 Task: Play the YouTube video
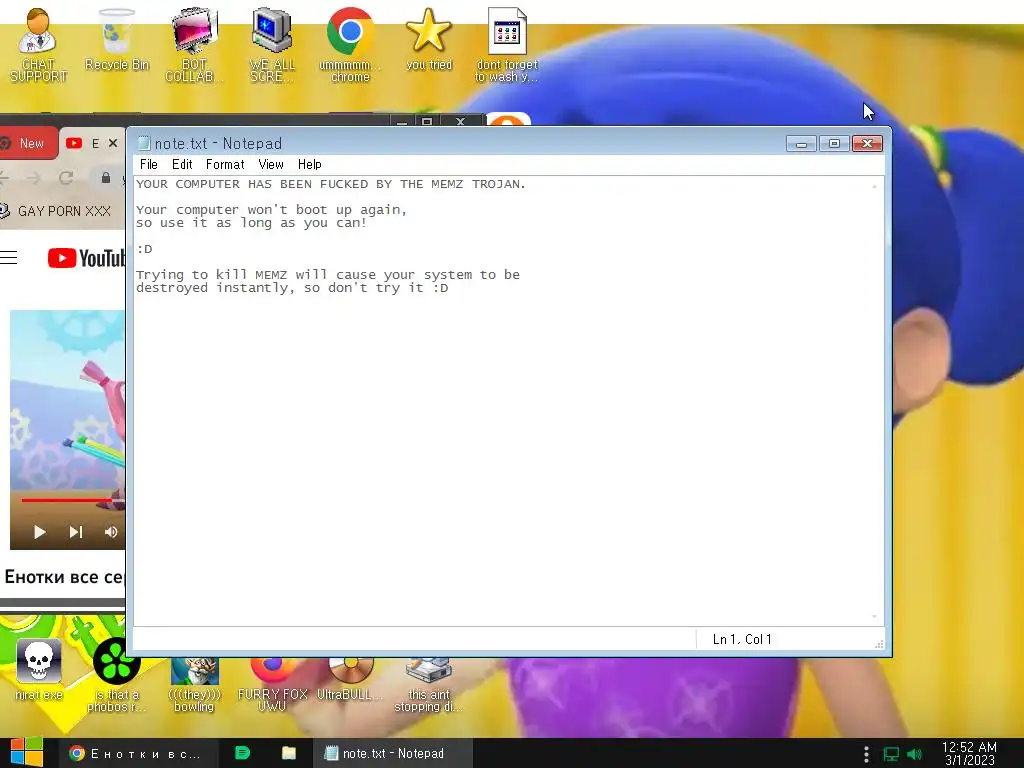(39, 532)
